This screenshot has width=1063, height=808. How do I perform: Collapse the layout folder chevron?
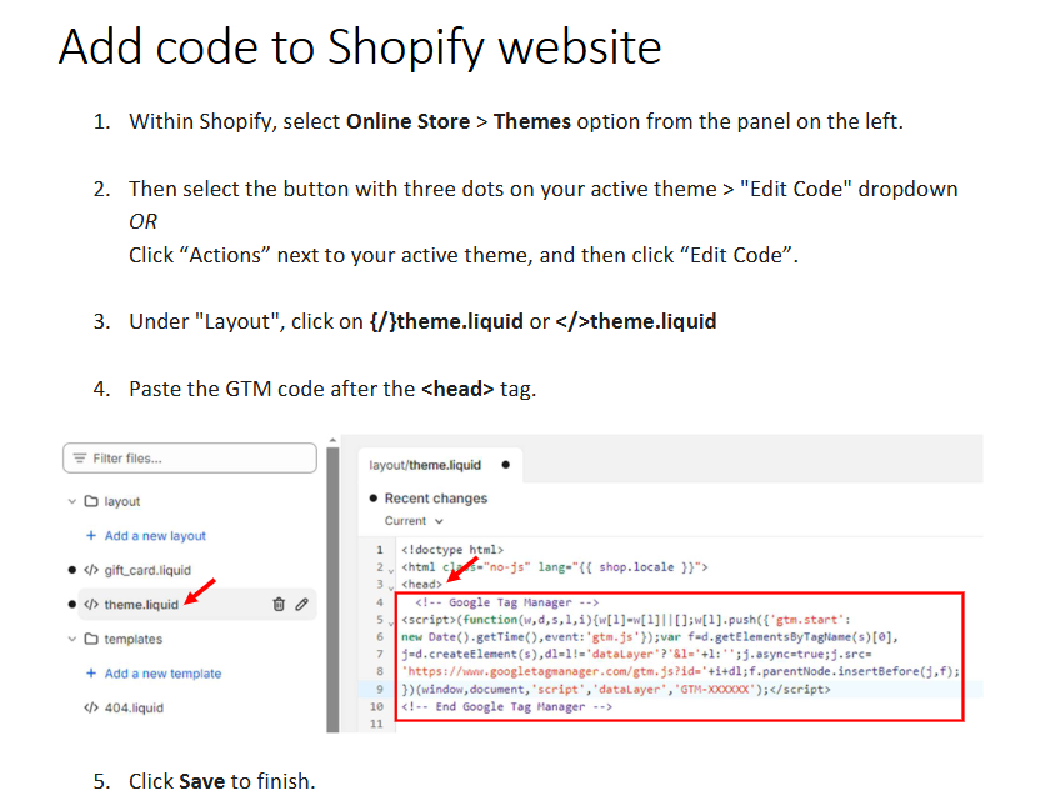pos(72,502)
